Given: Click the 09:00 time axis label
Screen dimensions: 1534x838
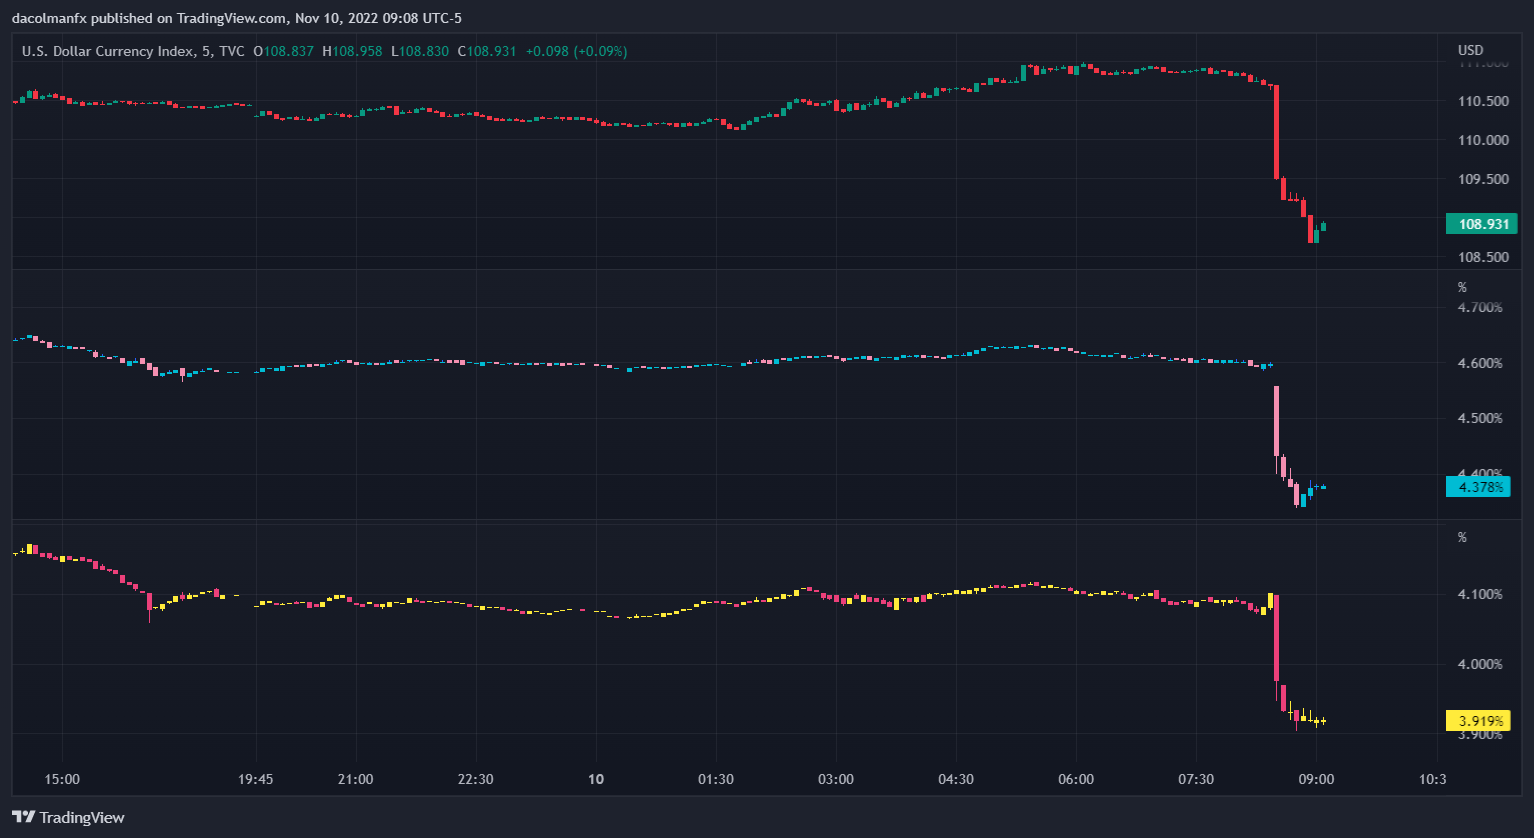Looking at the screenshot, I should pyautogui.click(x=1315, y=779).
